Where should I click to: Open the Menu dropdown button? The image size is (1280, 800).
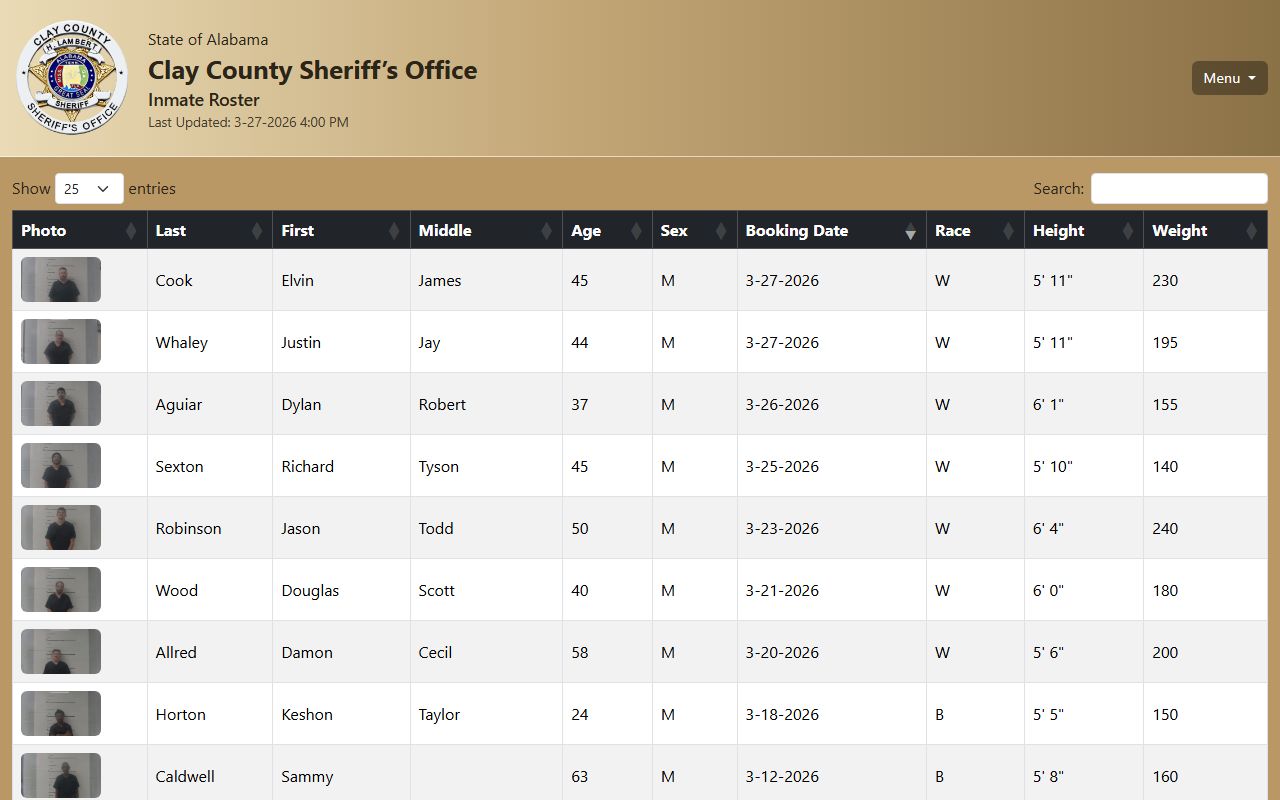[x=1229, y=78]
